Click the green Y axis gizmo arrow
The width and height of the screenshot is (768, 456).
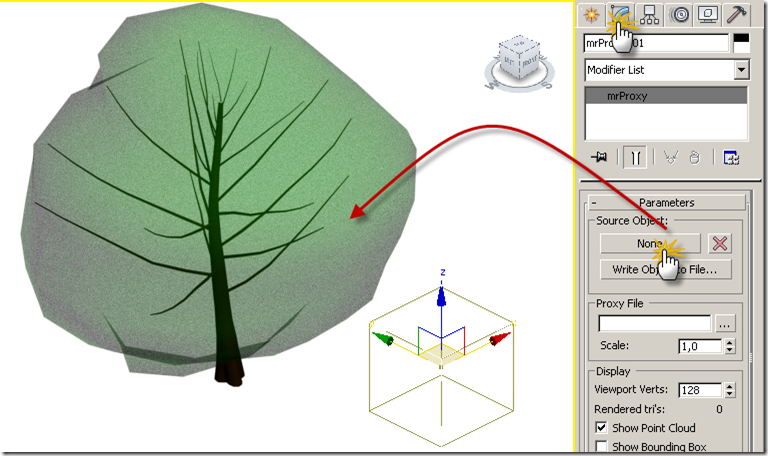[x=383, y=338]
